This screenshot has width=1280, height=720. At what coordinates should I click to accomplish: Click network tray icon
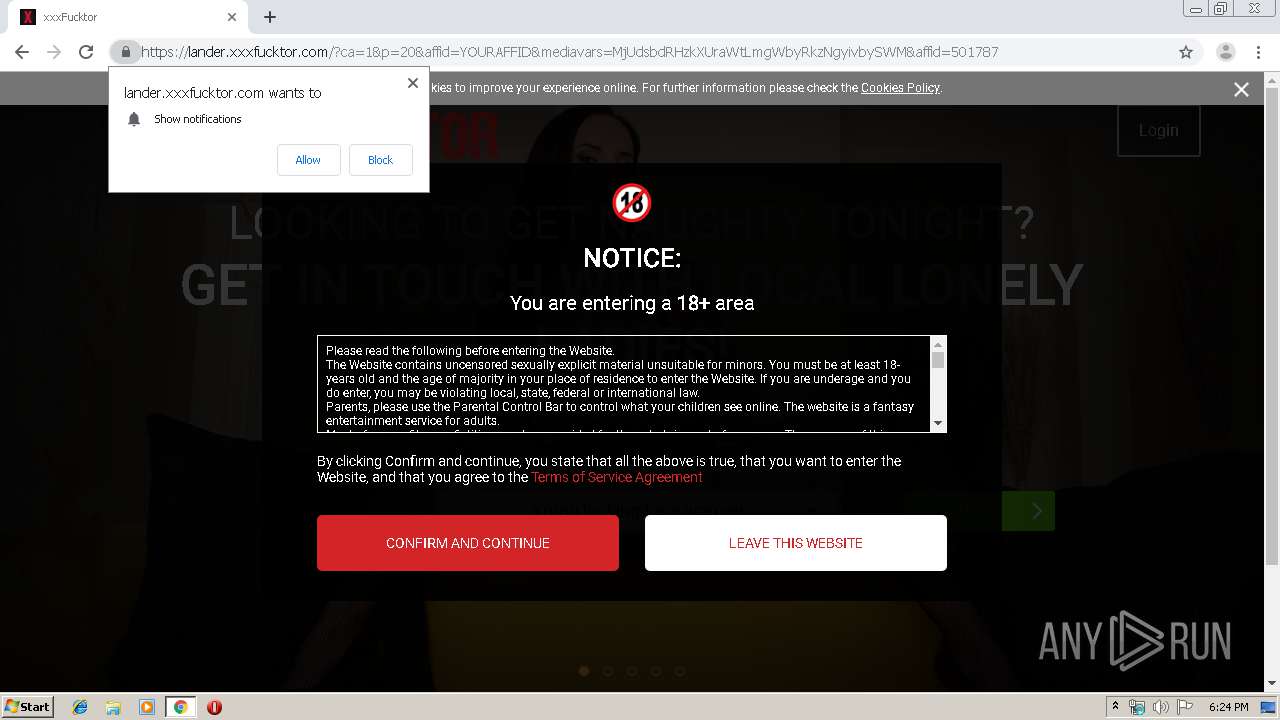(1137, 707)
